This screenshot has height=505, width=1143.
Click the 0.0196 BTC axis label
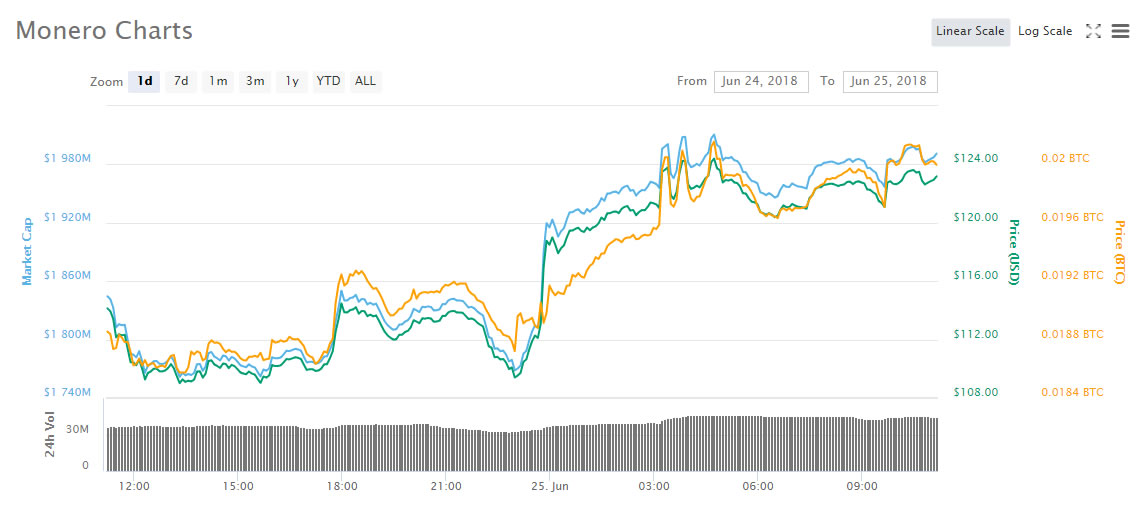pyautogui.click(x=1070, y=217)
